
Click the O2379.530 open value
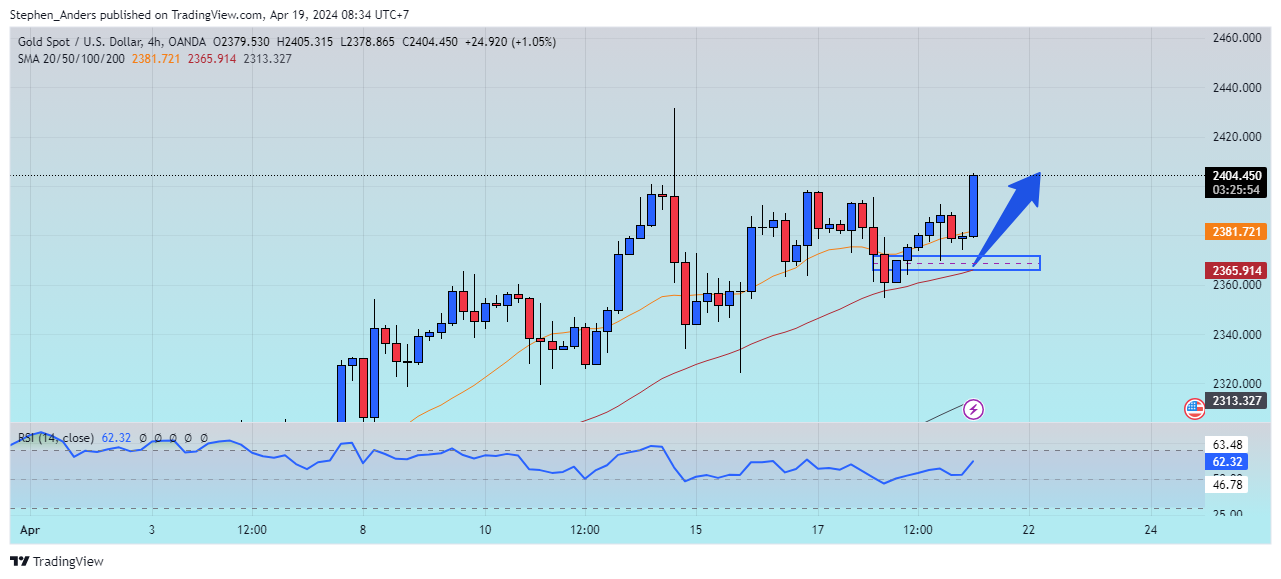241,42
